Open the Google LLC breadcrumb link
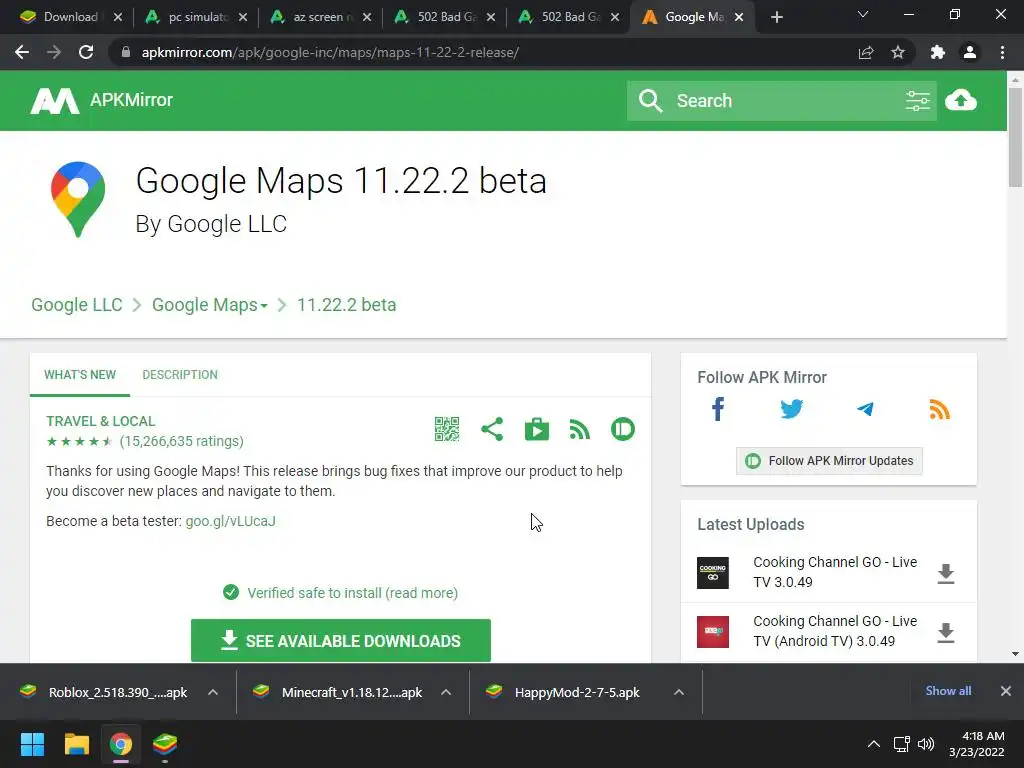The height and width of the screenshot is (768, 1024). pyautogui.click(x=77, y=305)
